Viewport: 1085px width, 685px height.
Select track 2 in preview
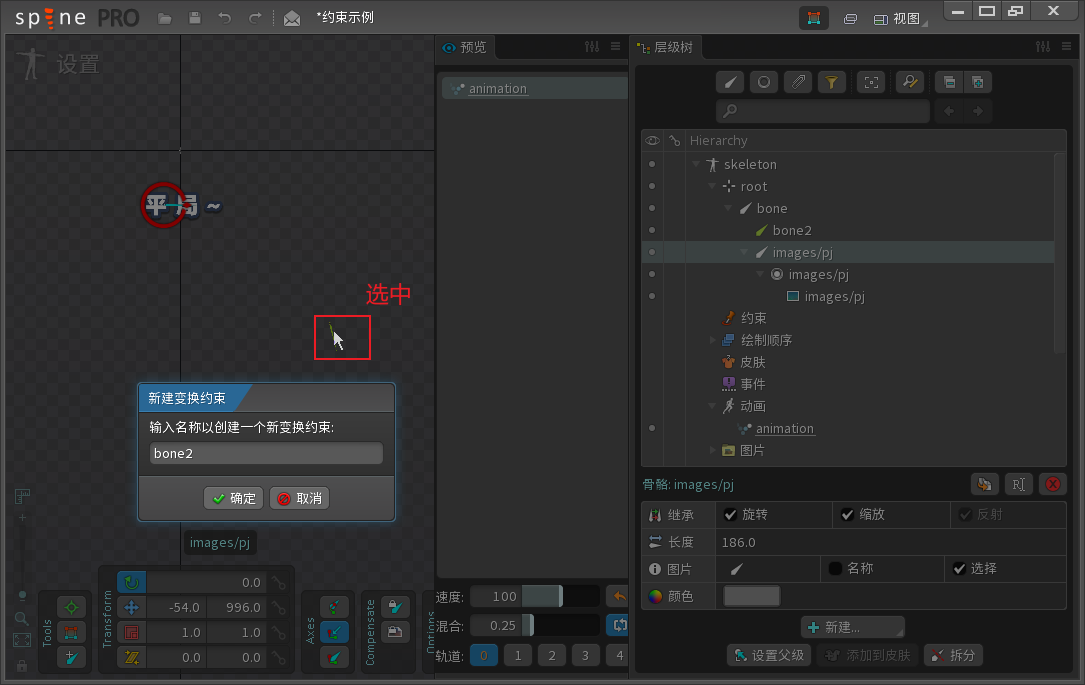(x=551, y=655)
